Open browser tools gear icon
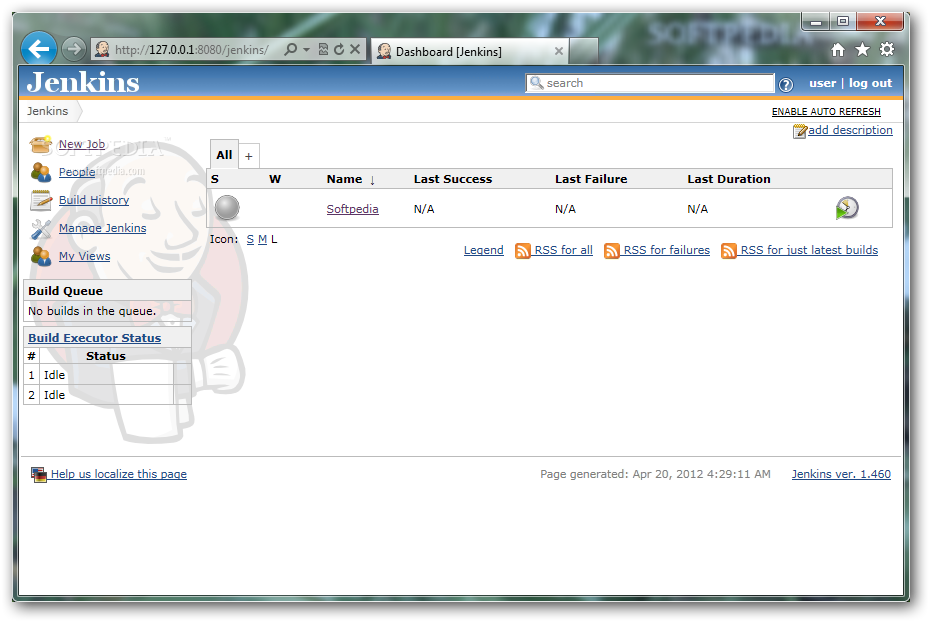 tap(887, 49)
